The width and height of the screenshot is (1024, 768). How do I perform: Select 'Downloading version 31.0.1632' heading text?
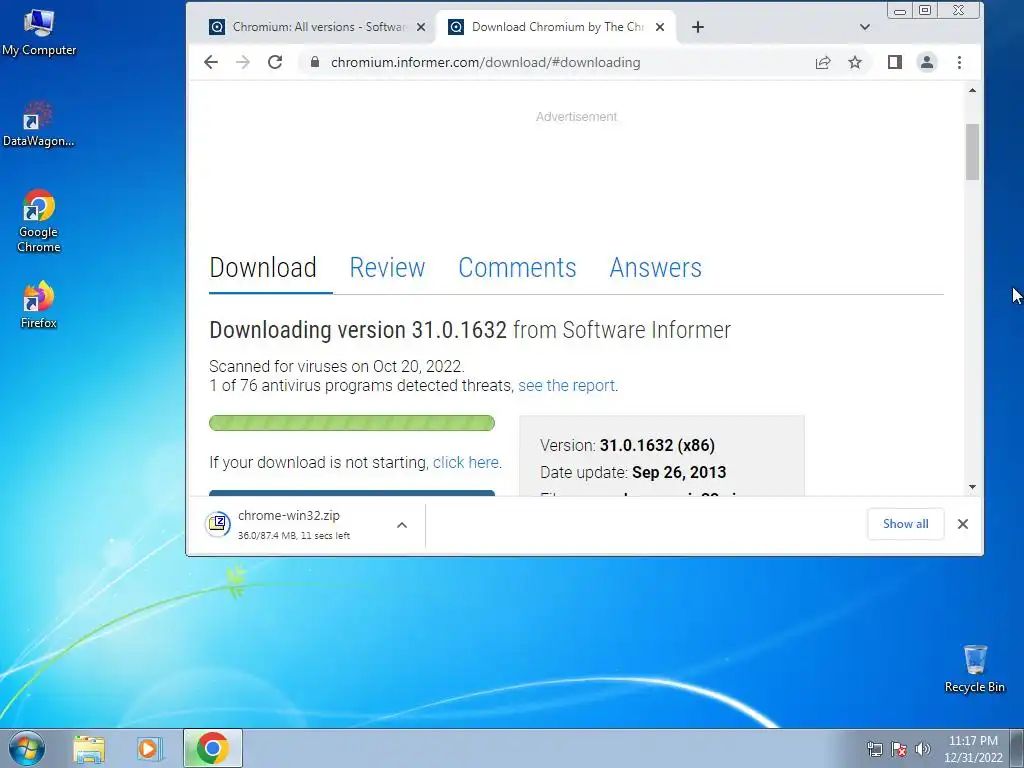pyautogui.click(x=358, y=330)
